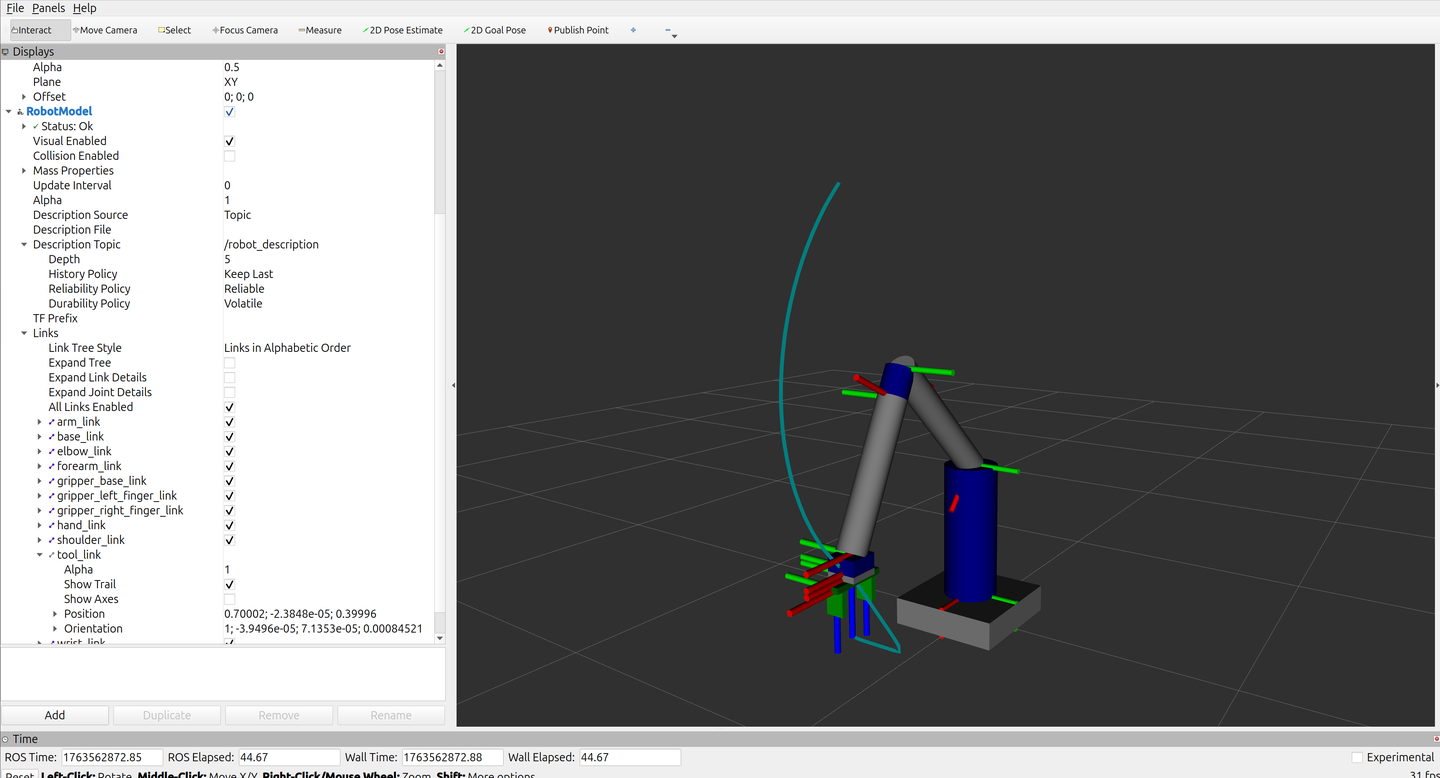
Task: Select the Move Camera tool
Action: coord(105,30)
